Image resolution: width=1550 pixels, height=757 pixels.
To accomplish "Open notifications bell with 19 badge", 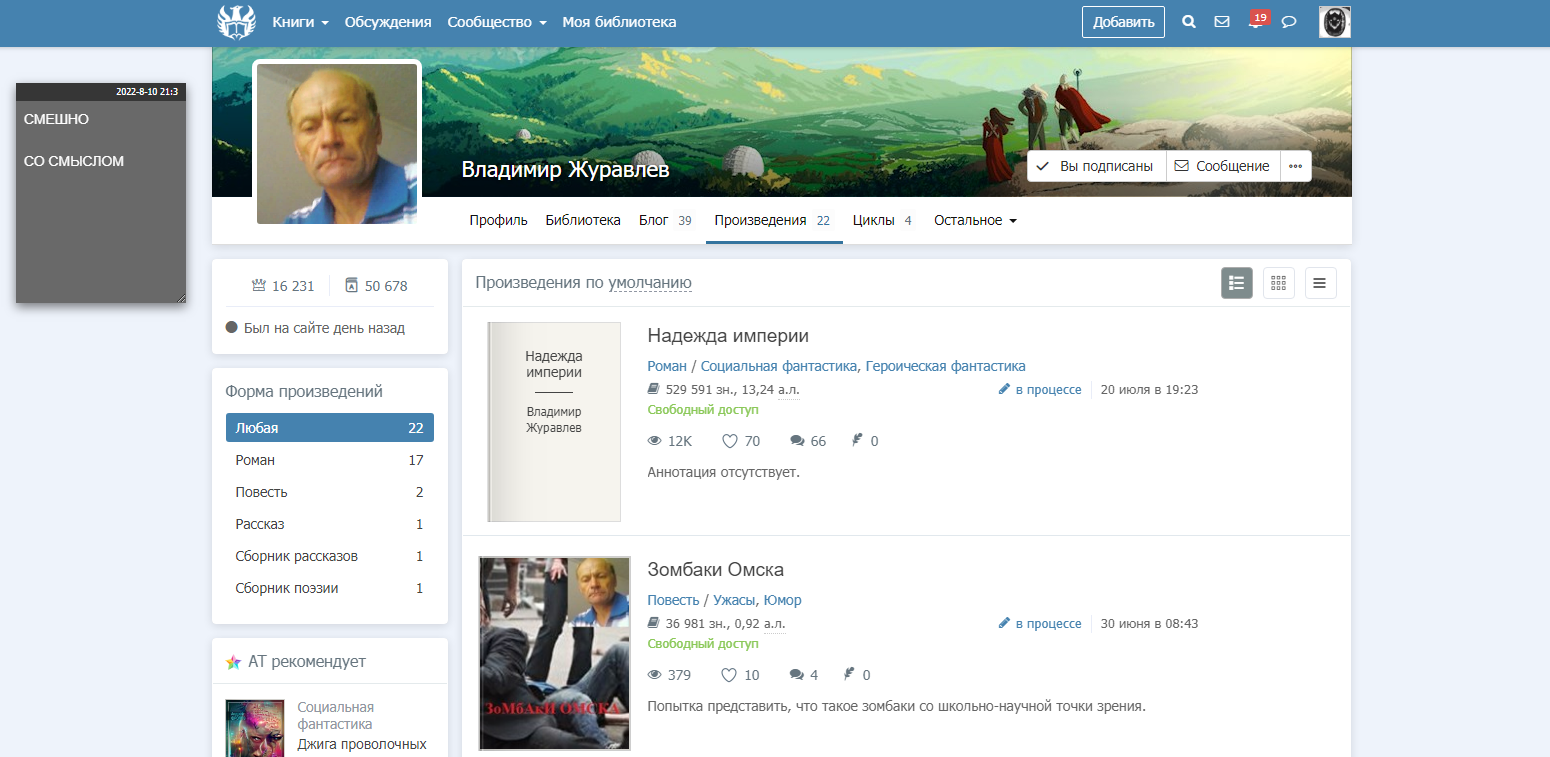I will 1255,22.
